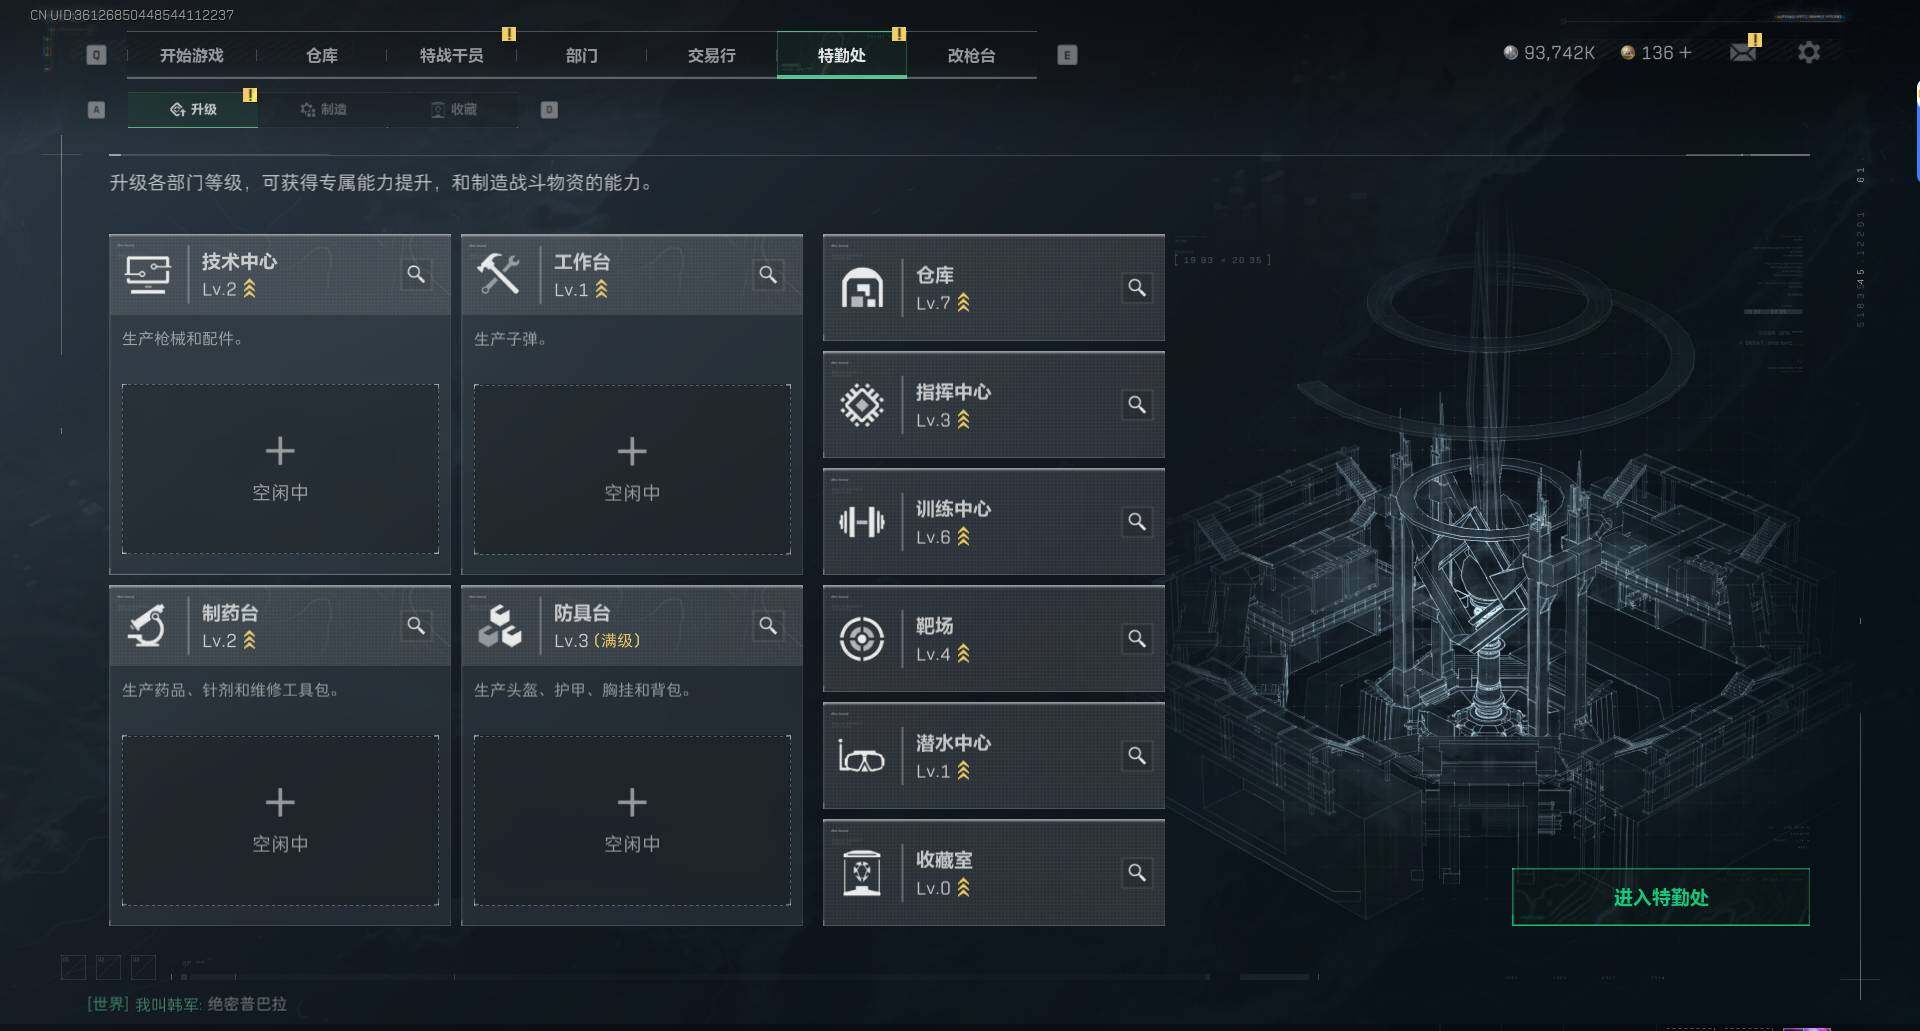Screen dimensions: 1920x1031
Task: Open the 改枪台 tab
Action: 971,55
